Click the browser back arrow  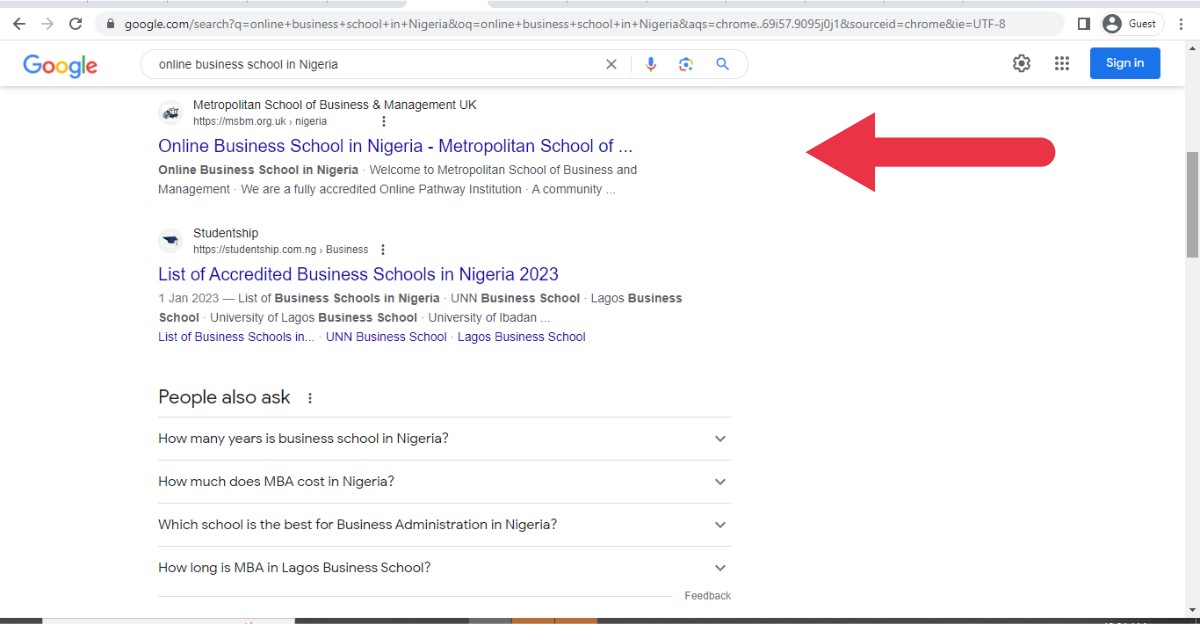pyautogui.click(x=19, y=24)
